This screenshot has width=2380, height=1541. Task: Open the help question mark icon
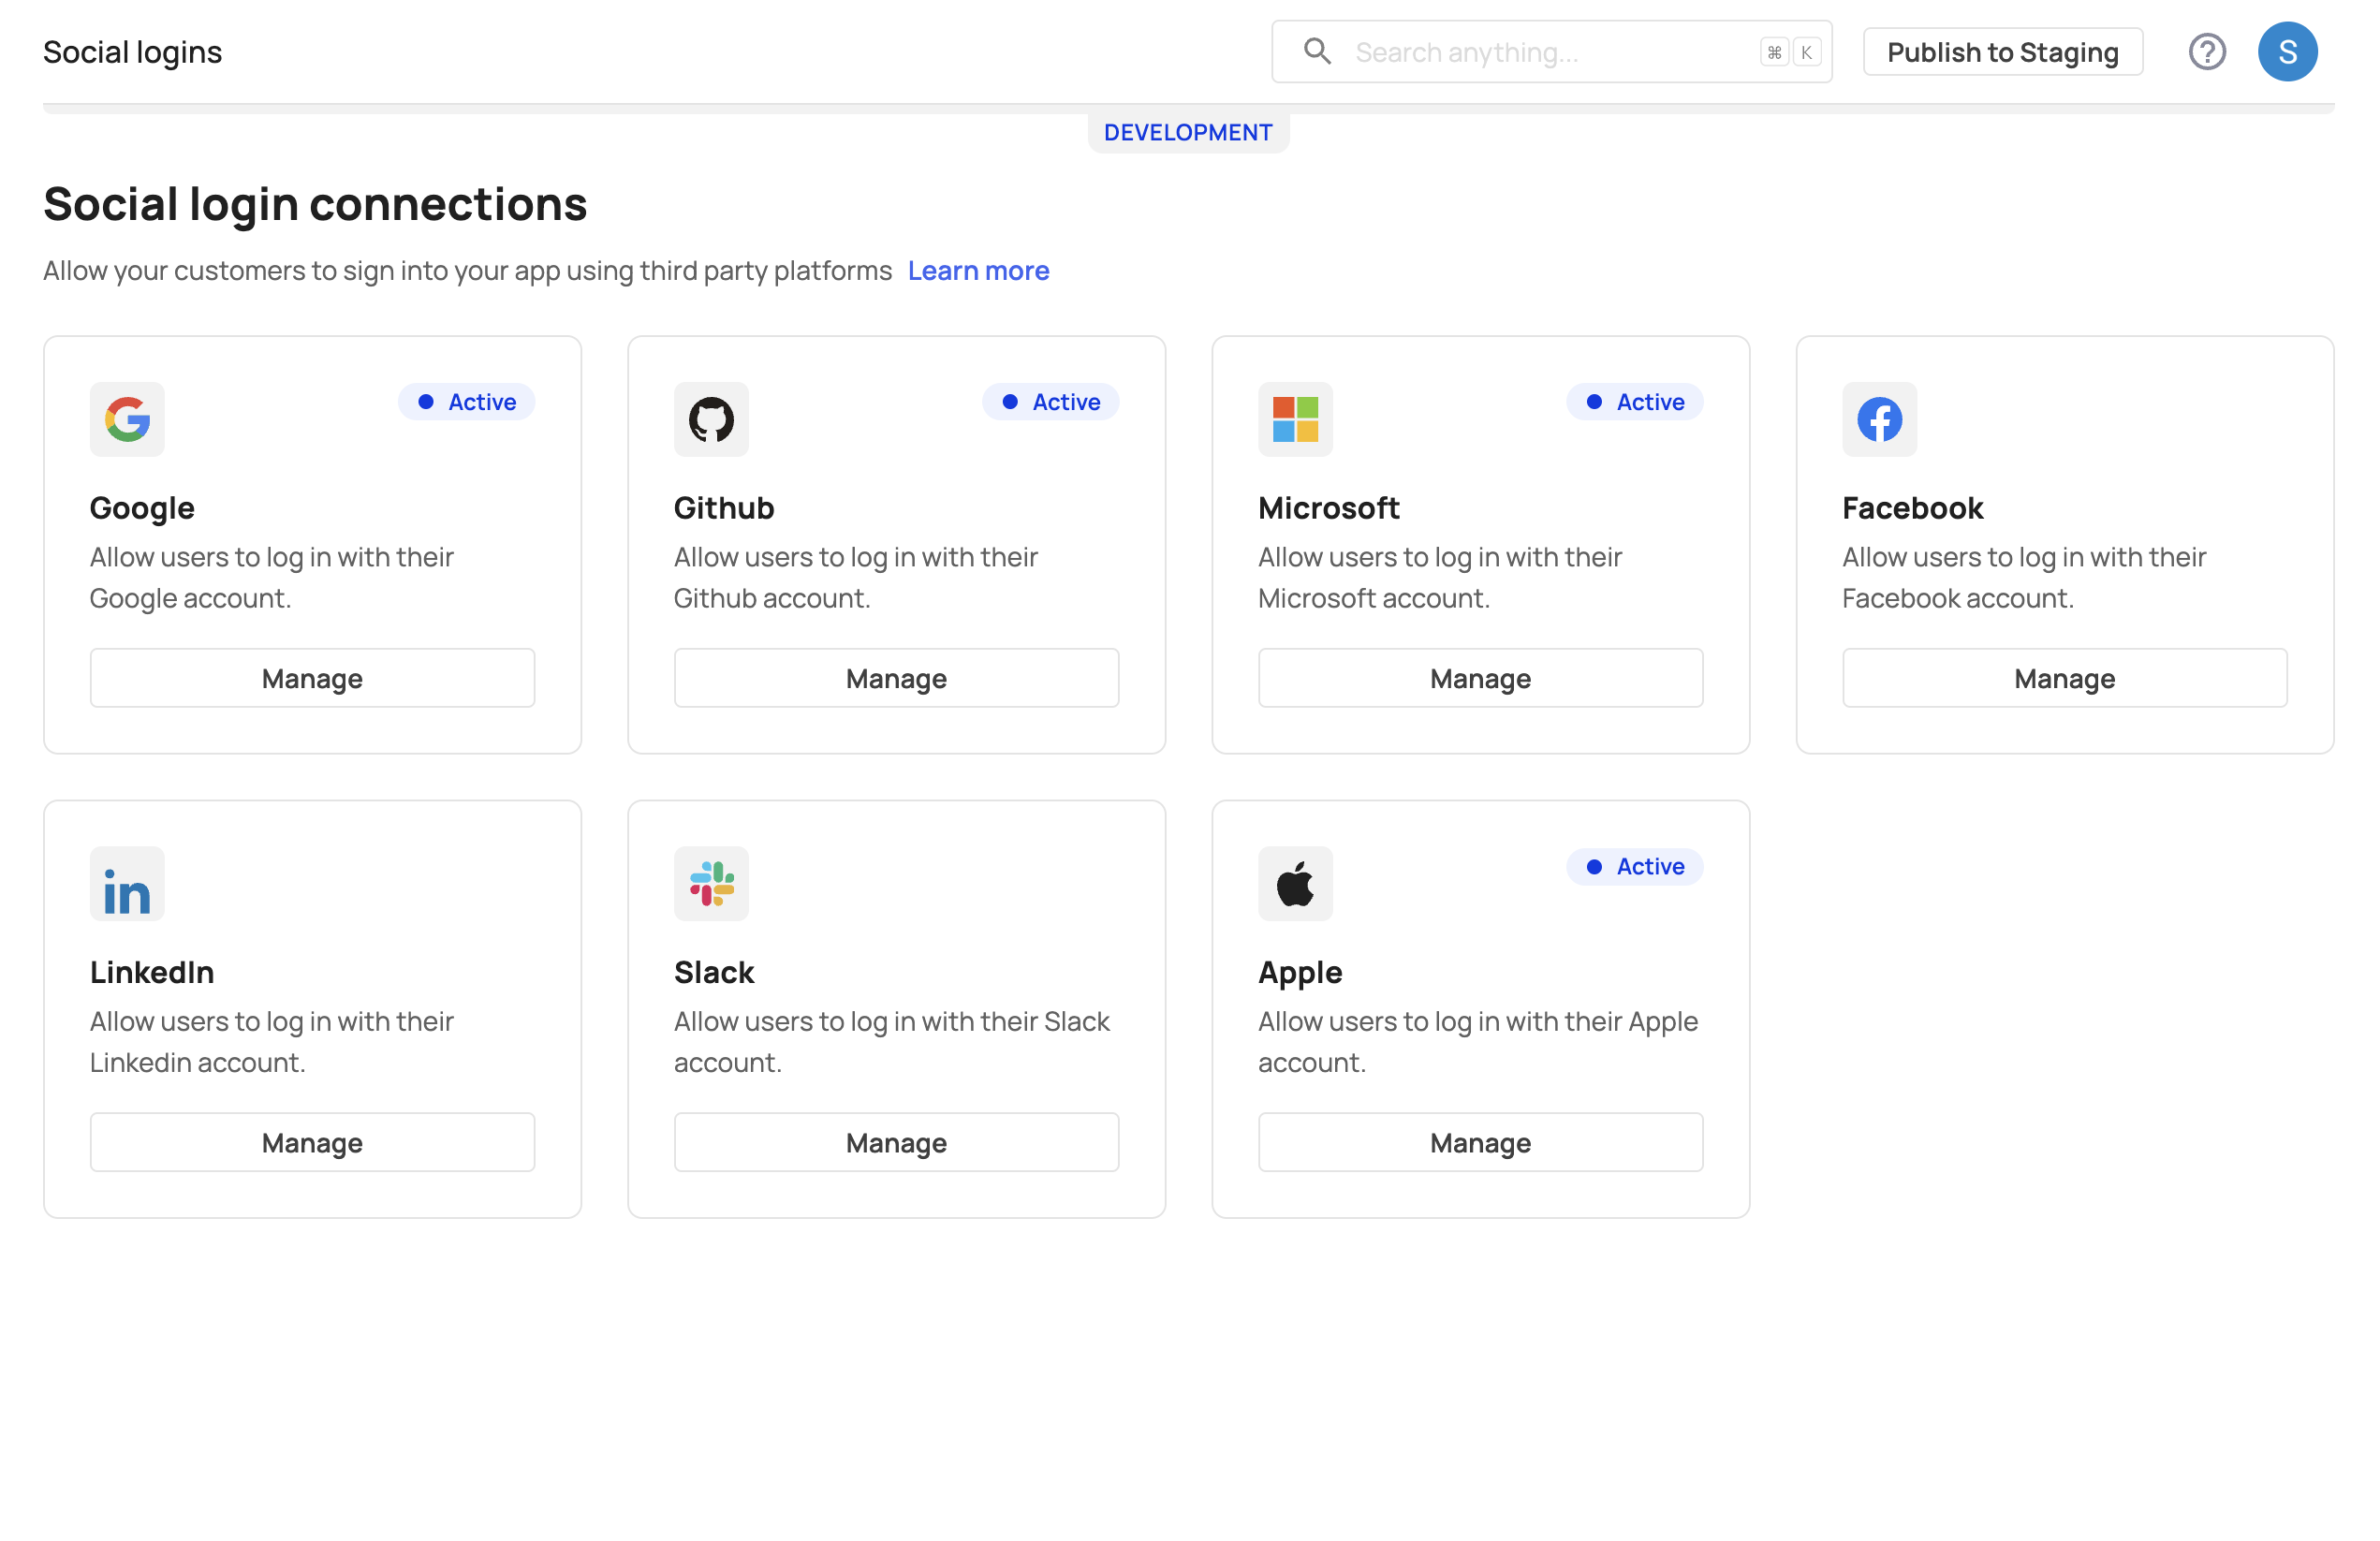[2208, 51]
